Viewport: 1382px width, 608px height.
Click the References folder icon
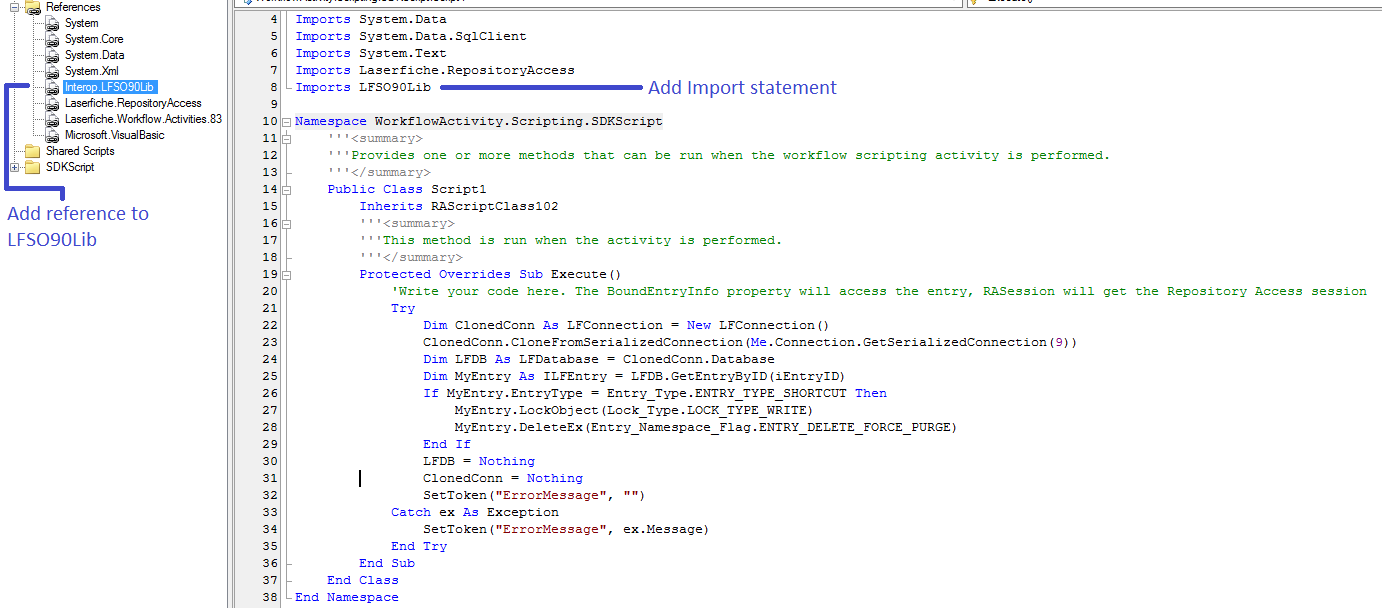point(33,7)
